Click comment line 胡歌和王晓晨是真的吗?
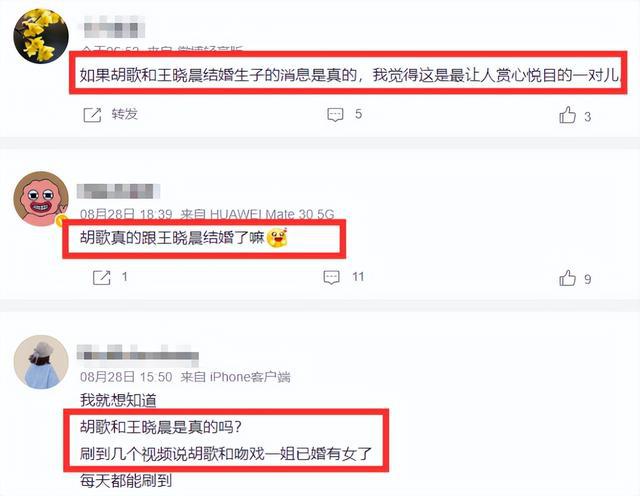Viewport: 640px width, 496px height. [x=161, y=427]
